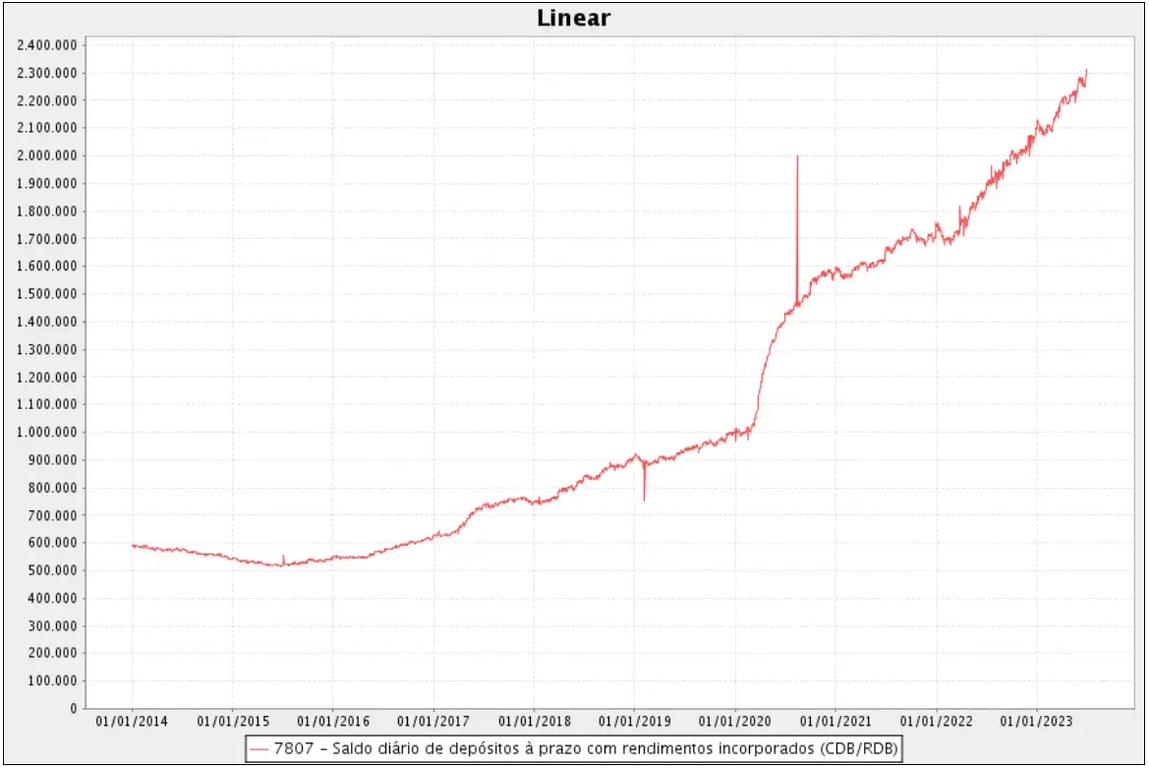Click the 01/01/2021 x-axis date label
This screenshot has width=1149, height=768.
(x=835, y=721)
